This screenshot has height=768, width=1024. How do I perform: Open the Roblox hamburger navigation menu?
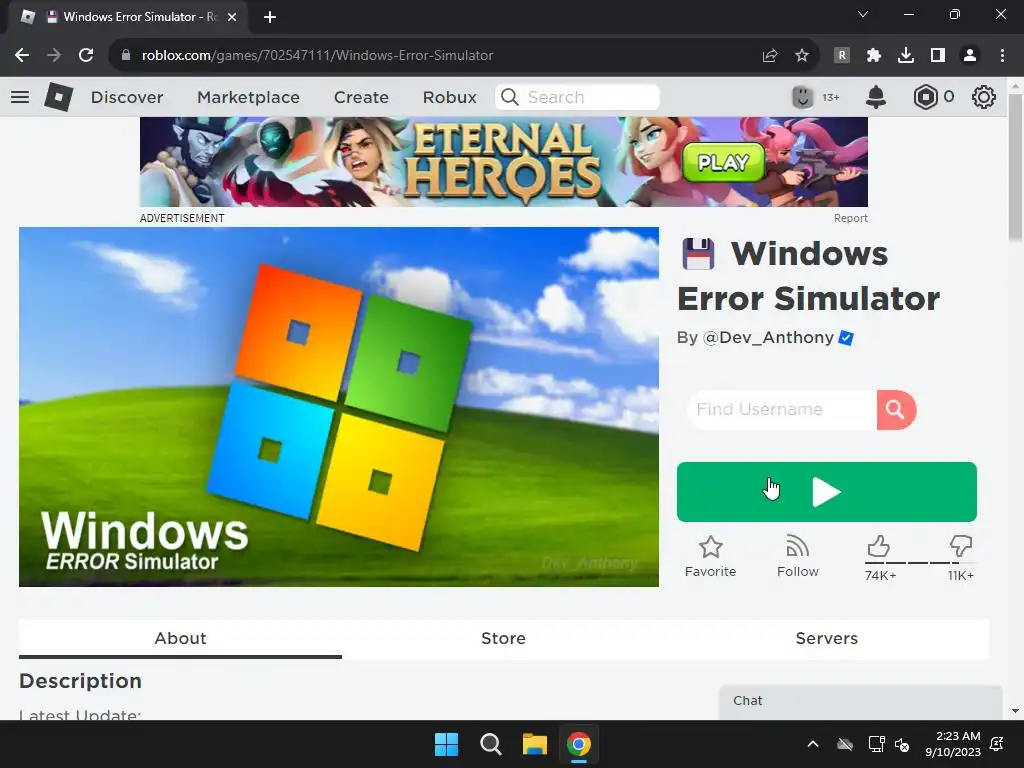pyautogui.click(x=20, y=97)
